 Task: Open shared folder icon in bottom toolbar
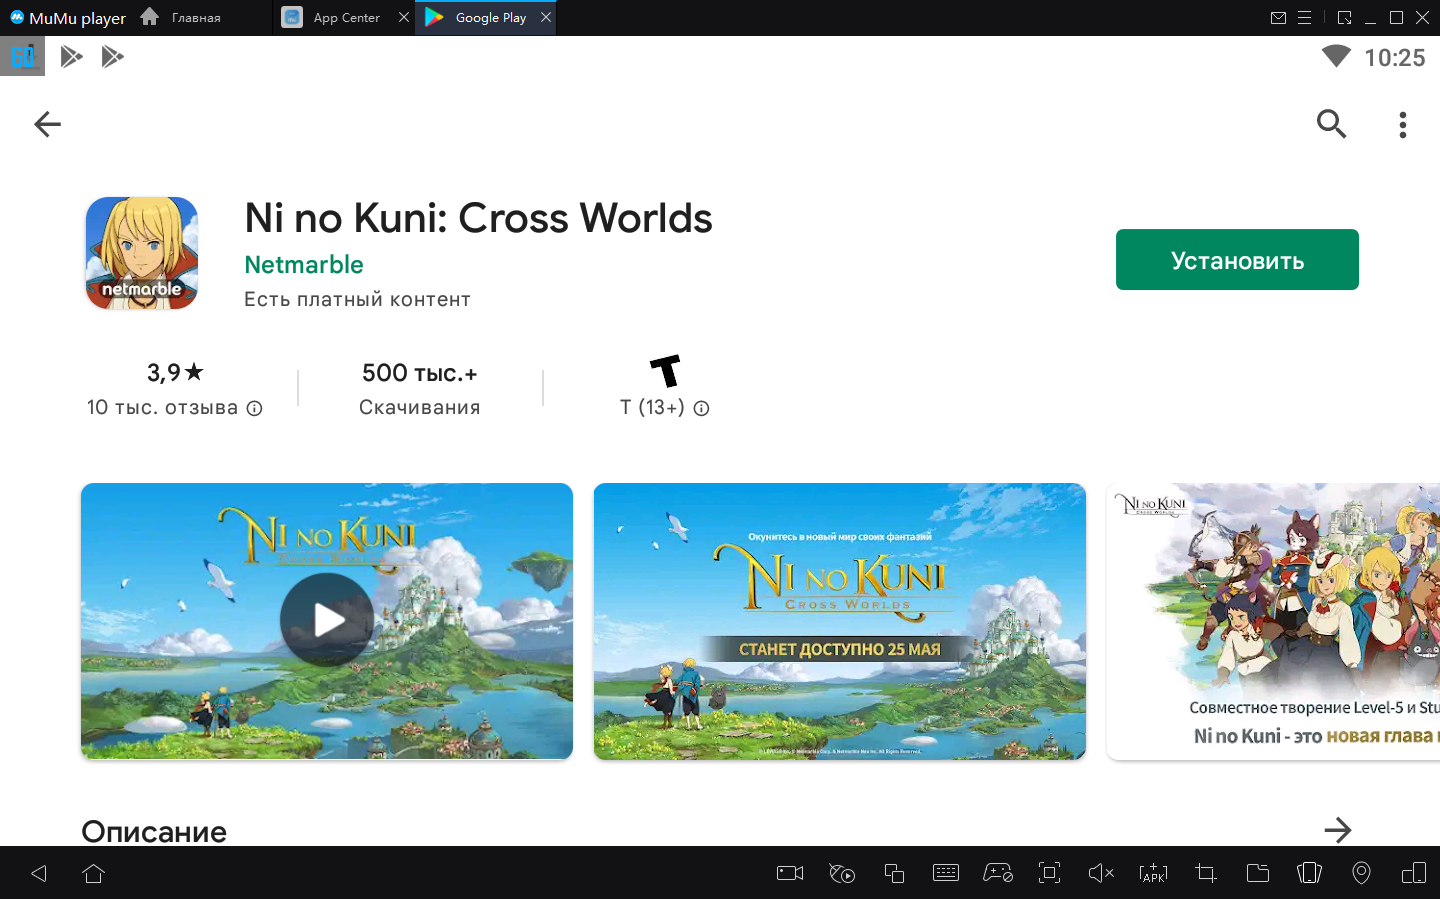pyautogui.click(x=1257, y=873)
